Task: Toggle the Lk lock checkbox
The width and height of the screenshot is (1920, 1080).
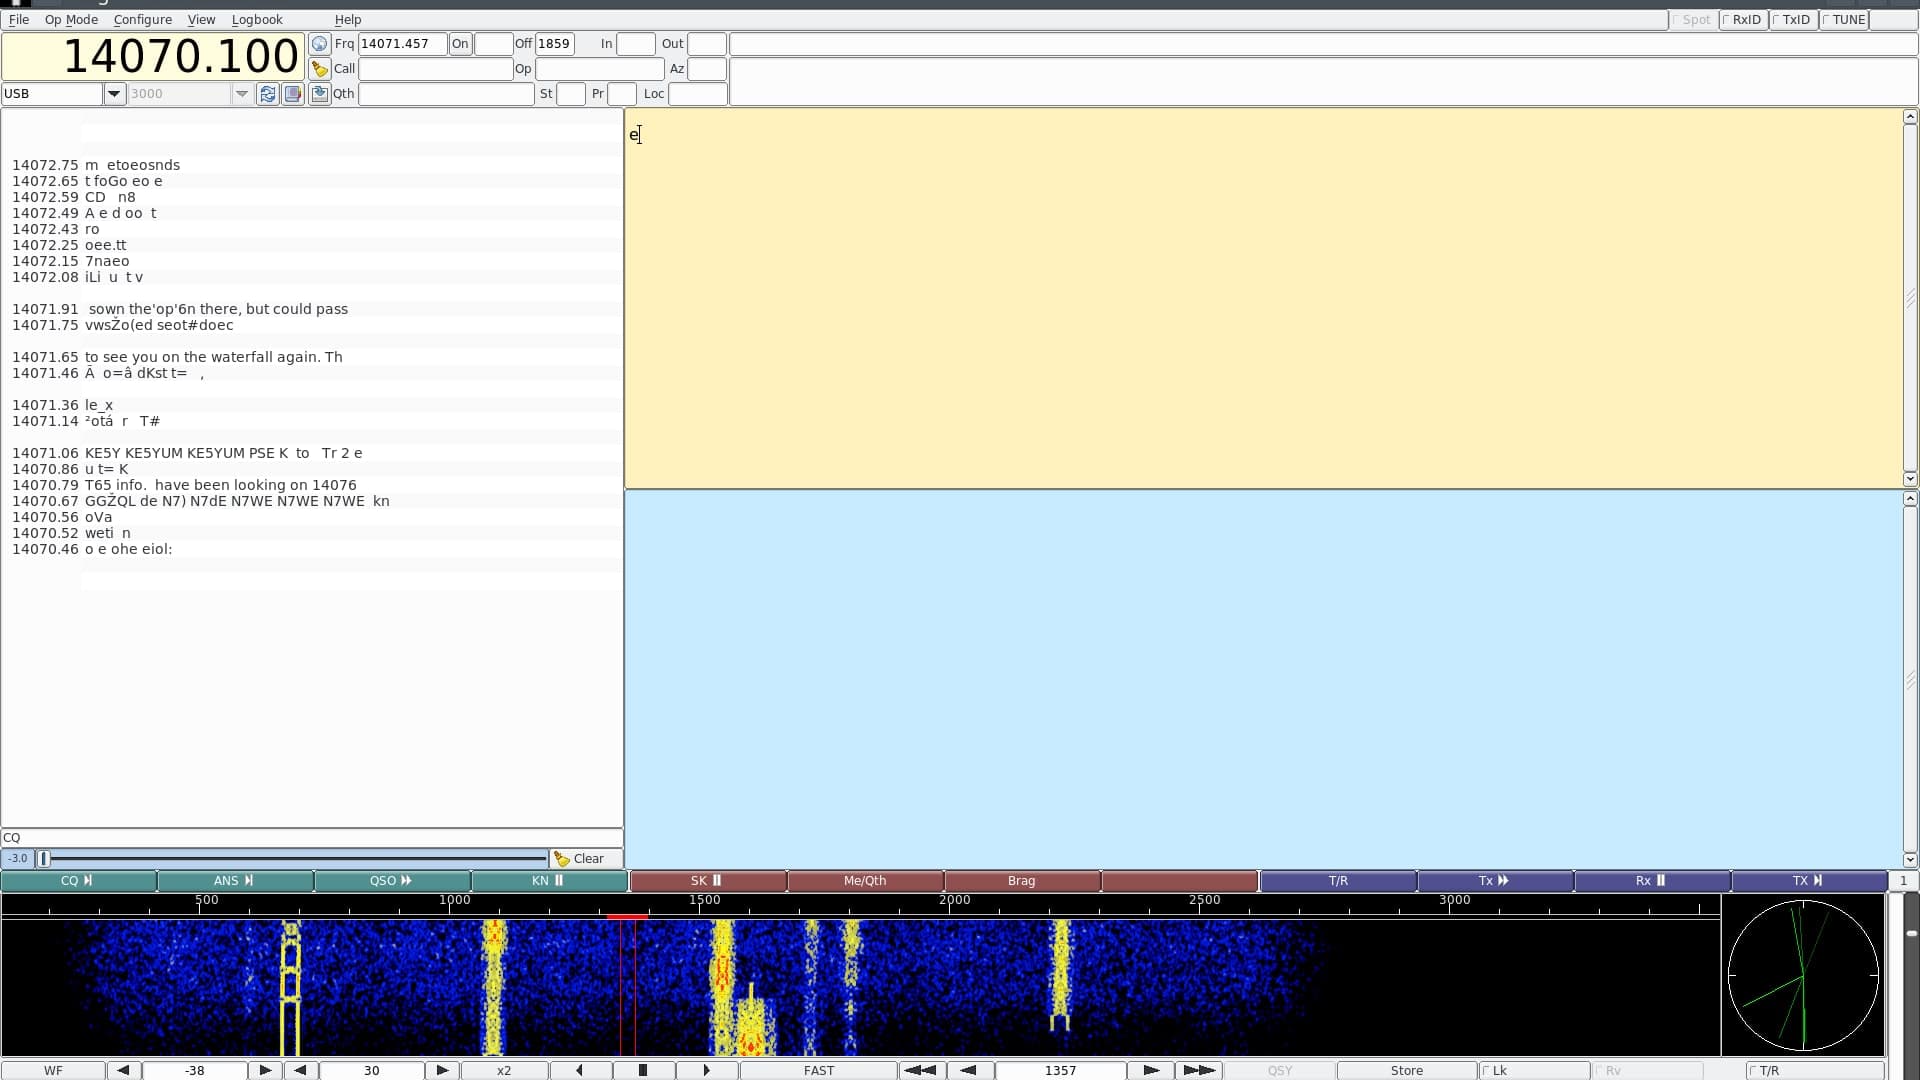Action: click(1534, 1070)
